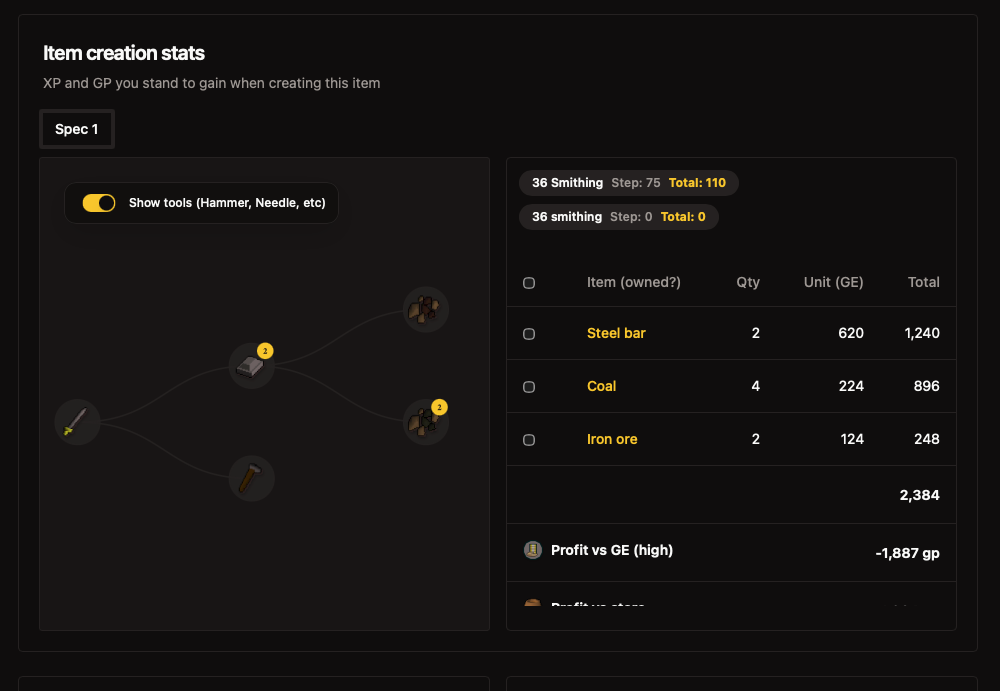Open the Steel bar item link
The height and width of the screenshot is (691, 1000).
pyautogui.click(x=616, y=333)
